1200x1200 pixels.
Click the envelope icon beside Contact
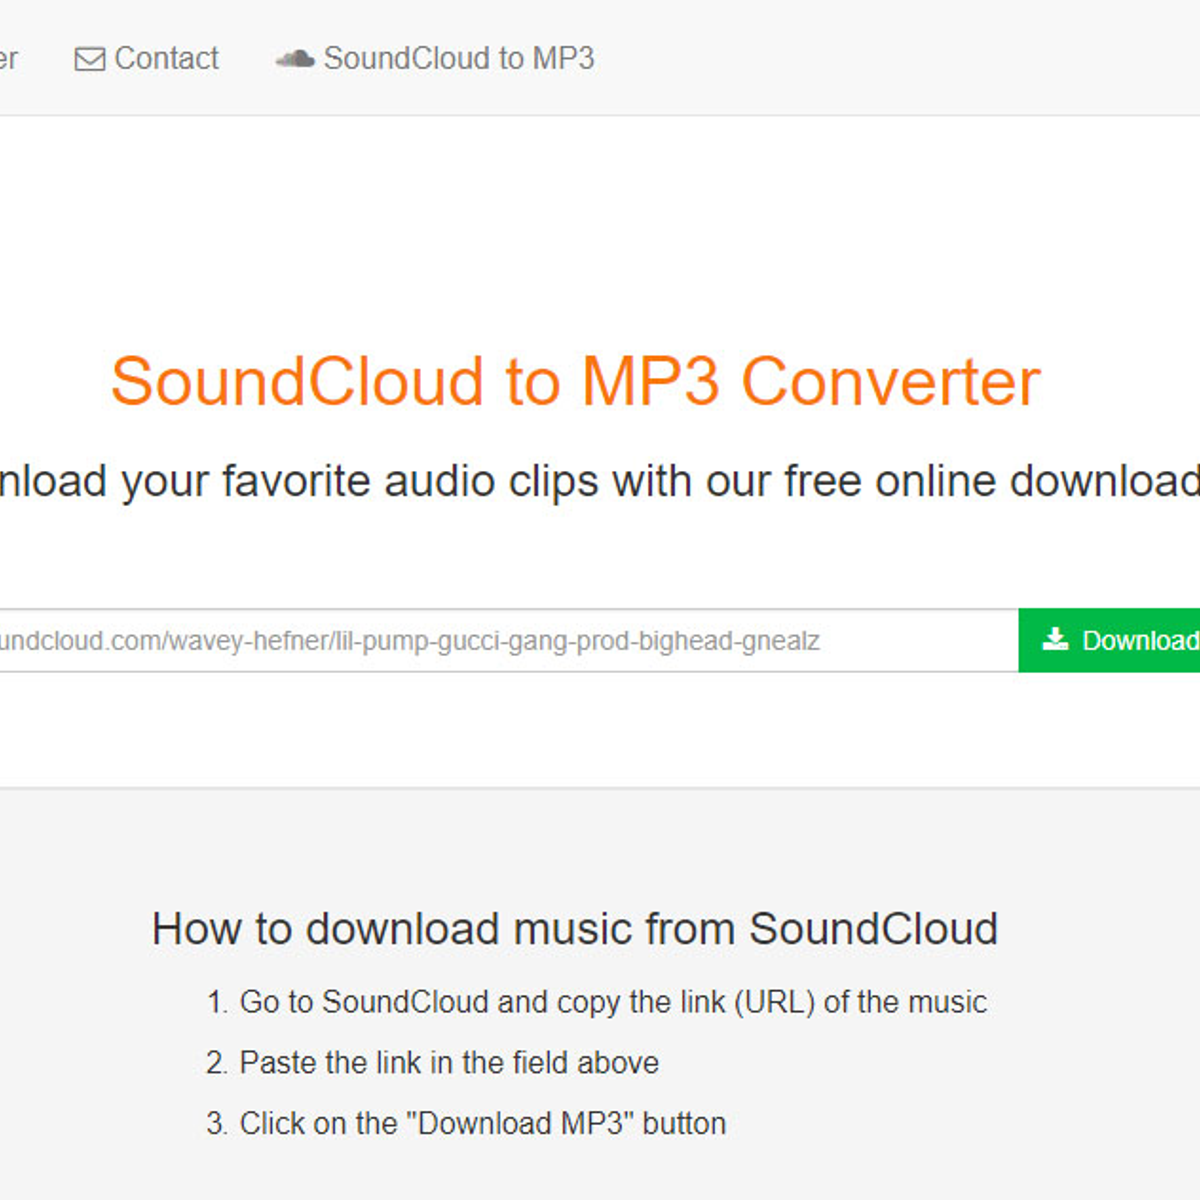(90, 60)
